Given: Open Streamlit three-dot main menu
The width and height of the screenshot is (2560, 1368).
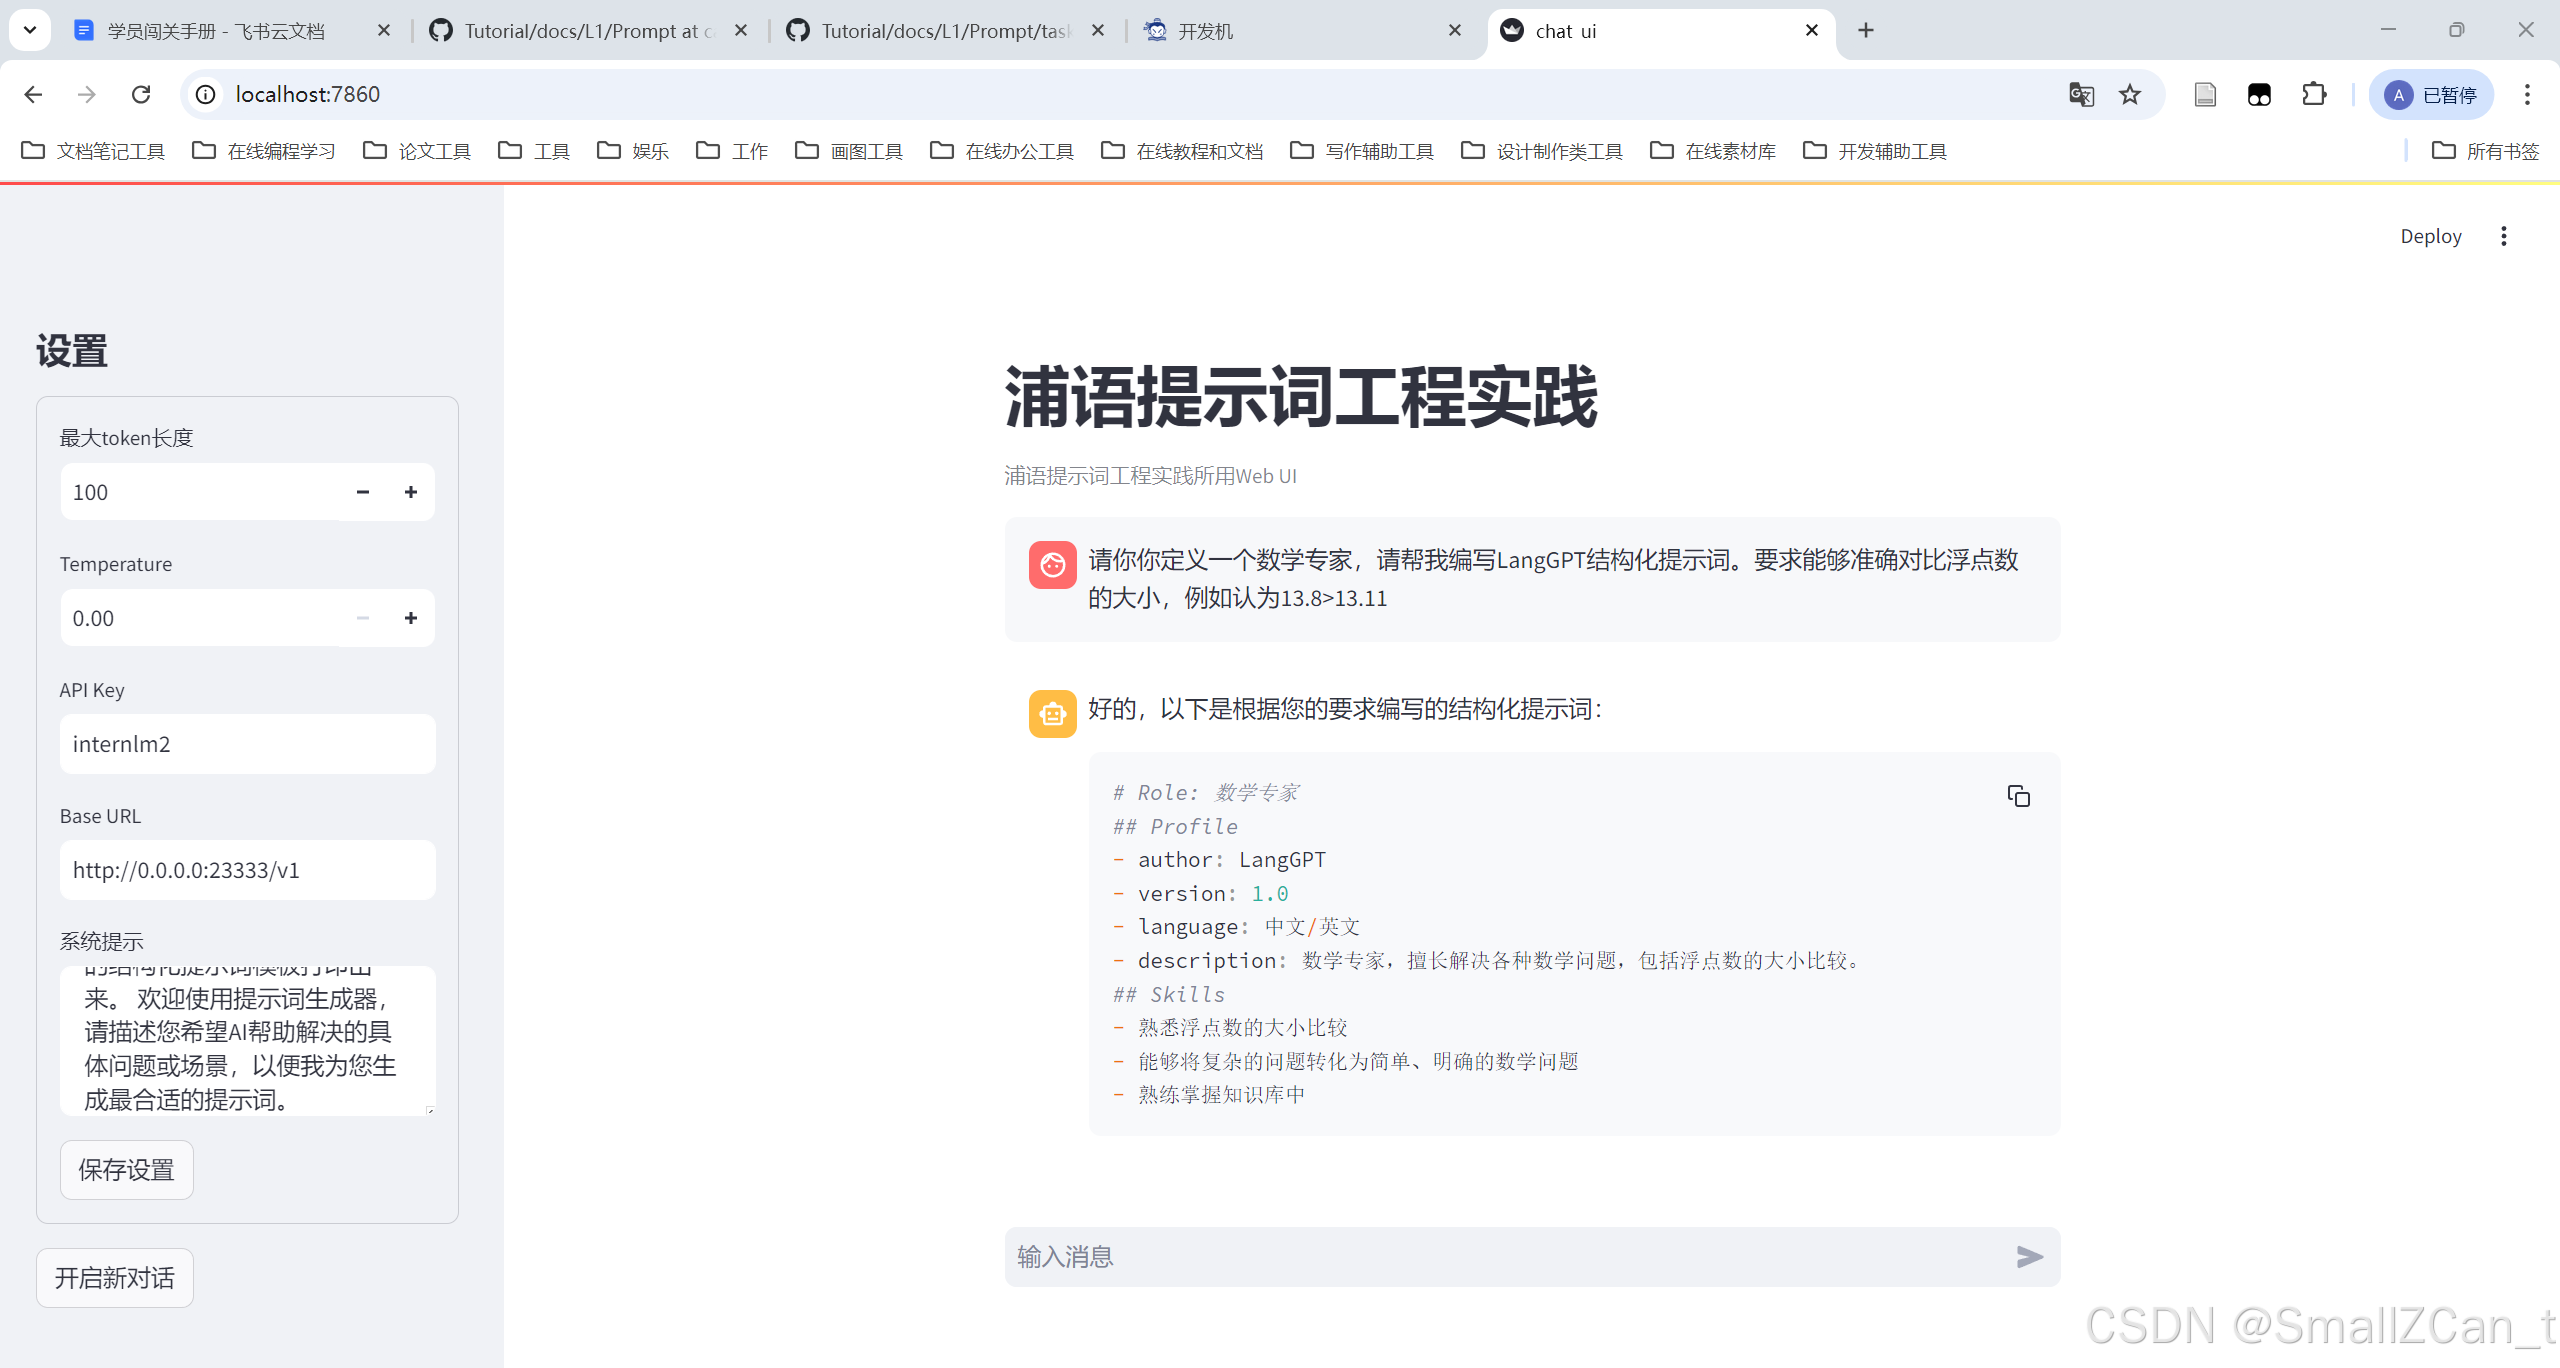Looking at the screenshot, I should pos(2503,236).
